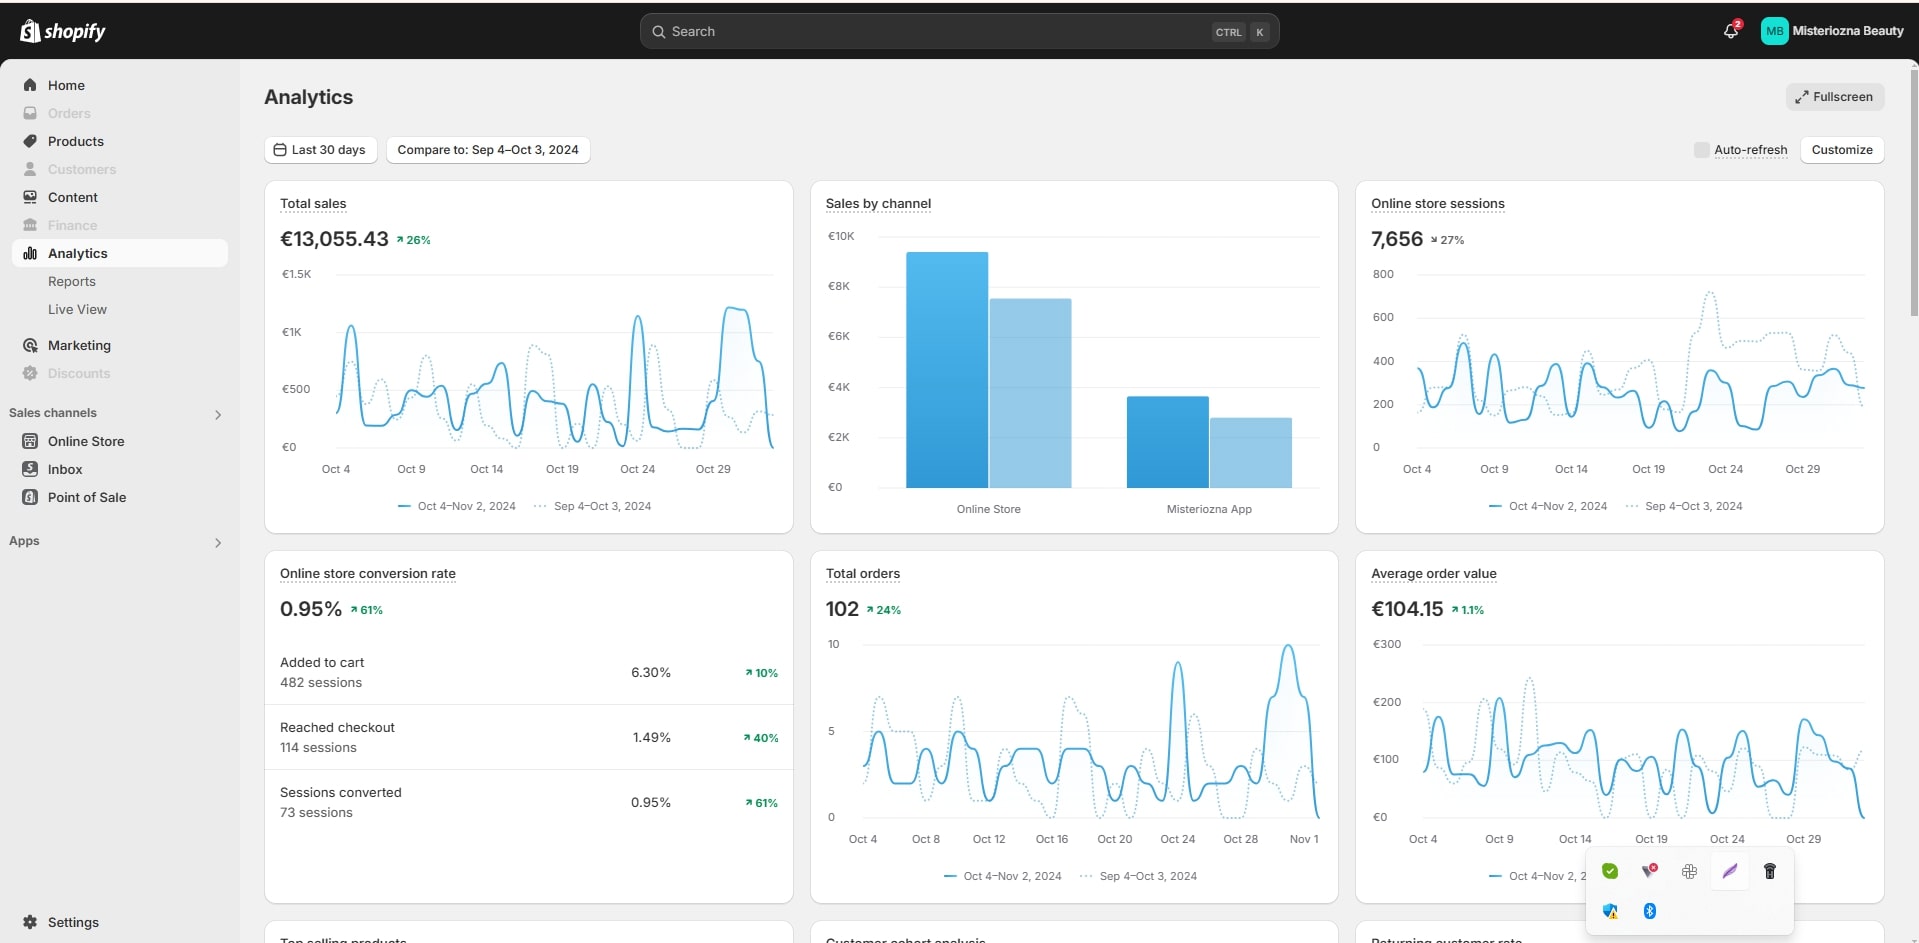Open the Compare to date range dropdown

point(488,150)
